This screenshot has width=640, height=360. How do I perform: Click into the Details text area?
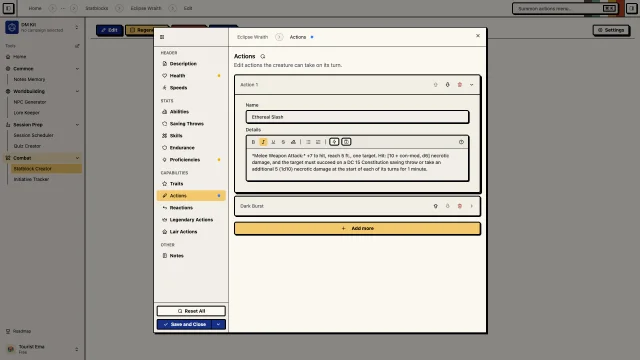pos(357,164)
